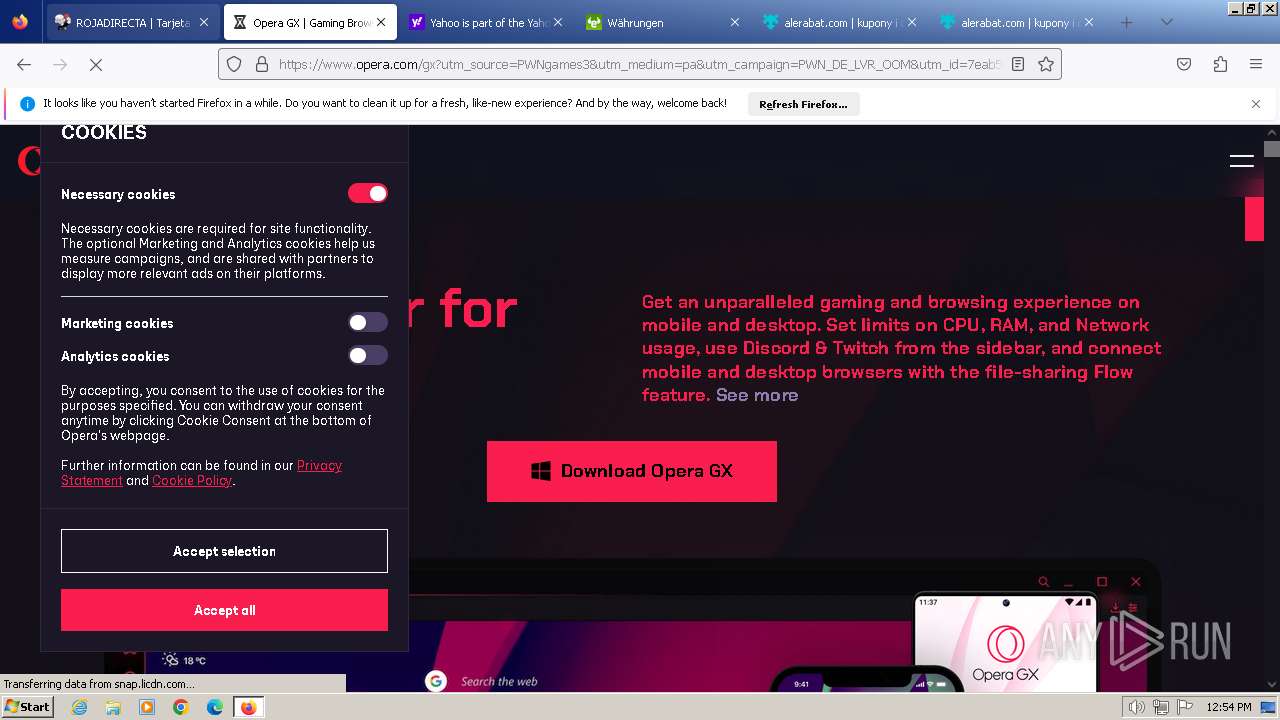1280x720 pixels.
Task: Launch Microsoft Edge from taskbar
Action: tap(215, 707)
